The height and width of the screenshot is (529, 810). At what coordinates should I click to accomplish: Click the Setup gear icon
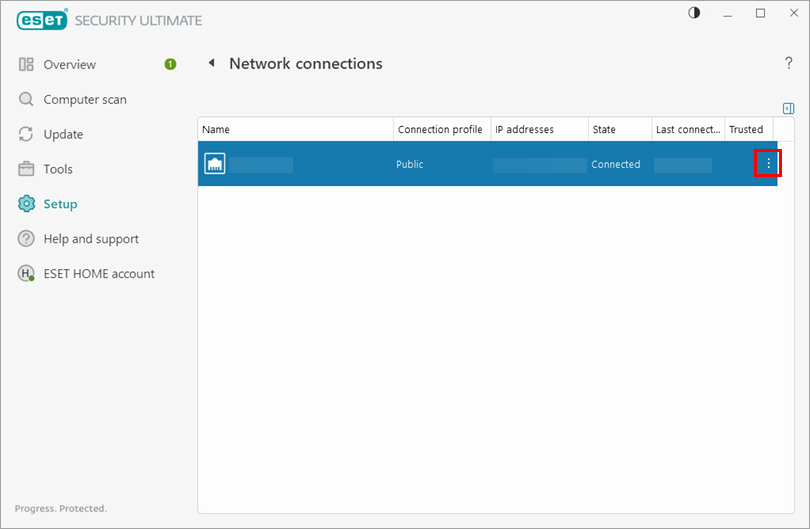[26, 204]
